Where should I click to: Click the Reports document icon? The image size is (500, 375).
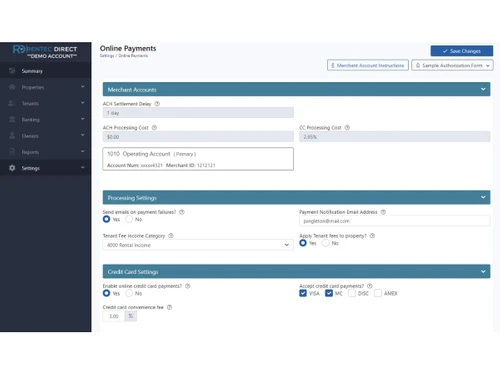pyautogui.click(x=12, y=152)
